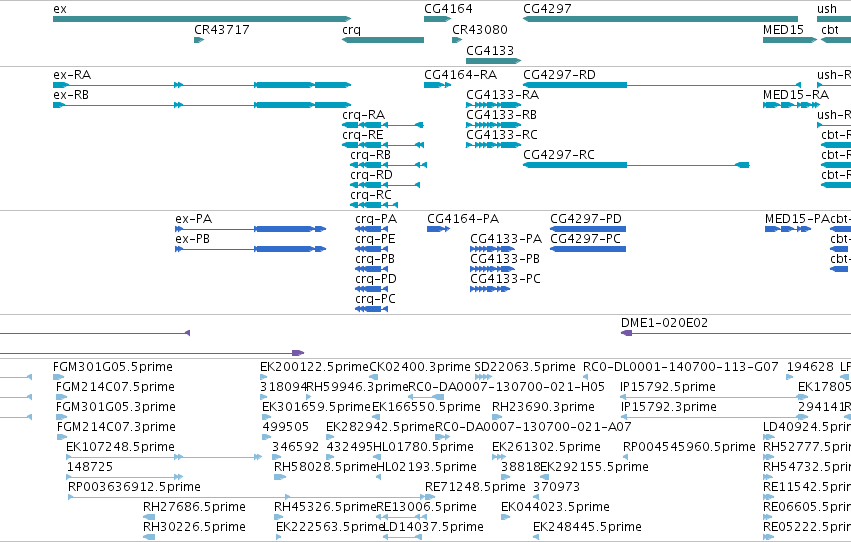Click the crq-PD protein label
This screenshot has height=542, width=851.
tap(376, 279)
